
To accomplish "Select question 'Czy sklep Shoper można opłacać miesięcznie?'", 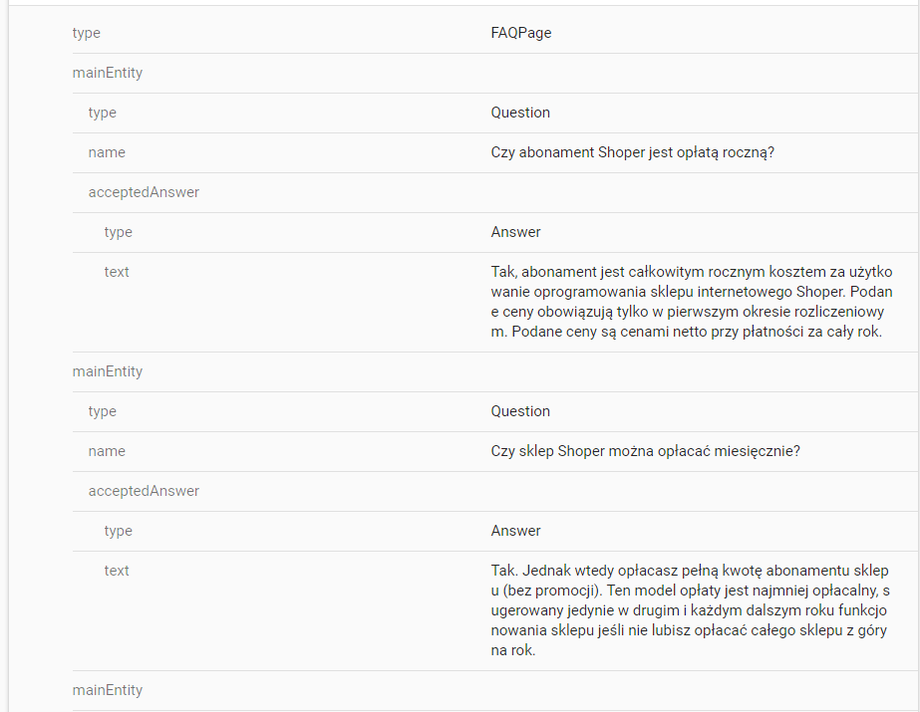I will (645, 451).
